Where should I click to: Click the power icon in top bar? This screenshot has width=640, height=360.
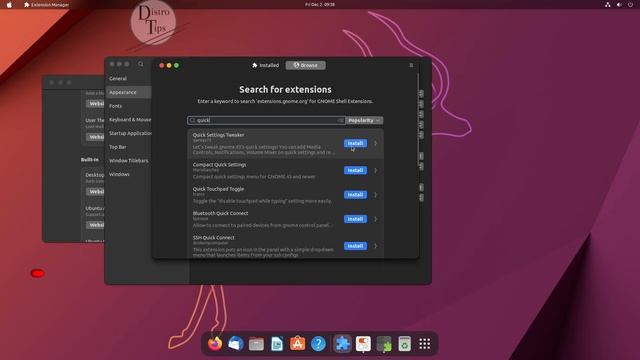point(630,4)
